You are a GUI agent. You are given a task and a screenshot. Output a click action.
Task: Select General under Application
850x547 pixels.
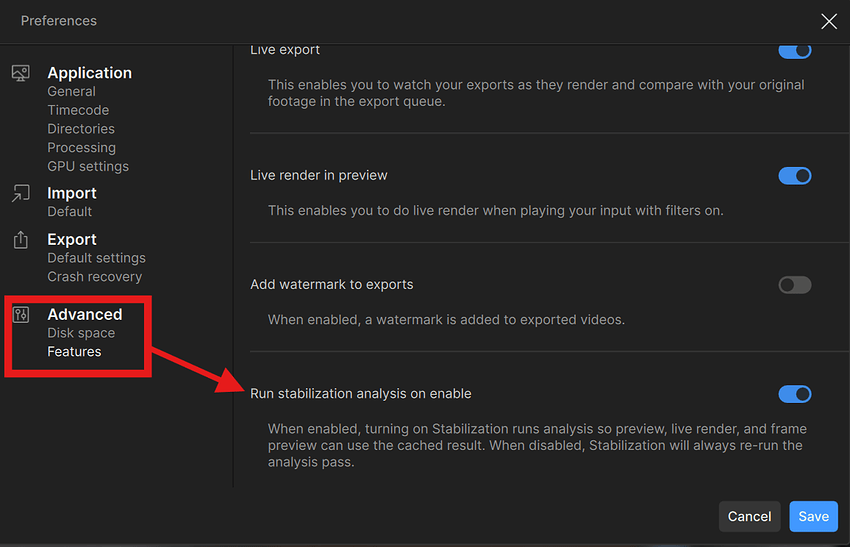[72, 92]
